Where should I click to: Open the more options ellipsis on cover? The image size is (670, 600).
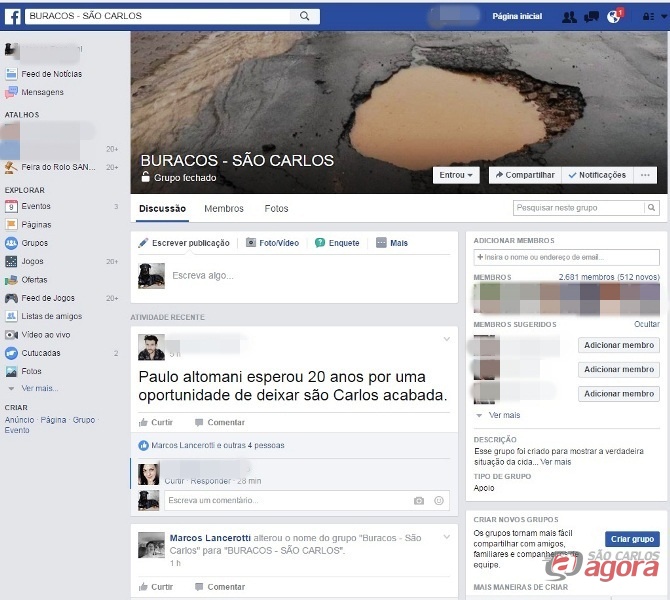coord(645,175)
